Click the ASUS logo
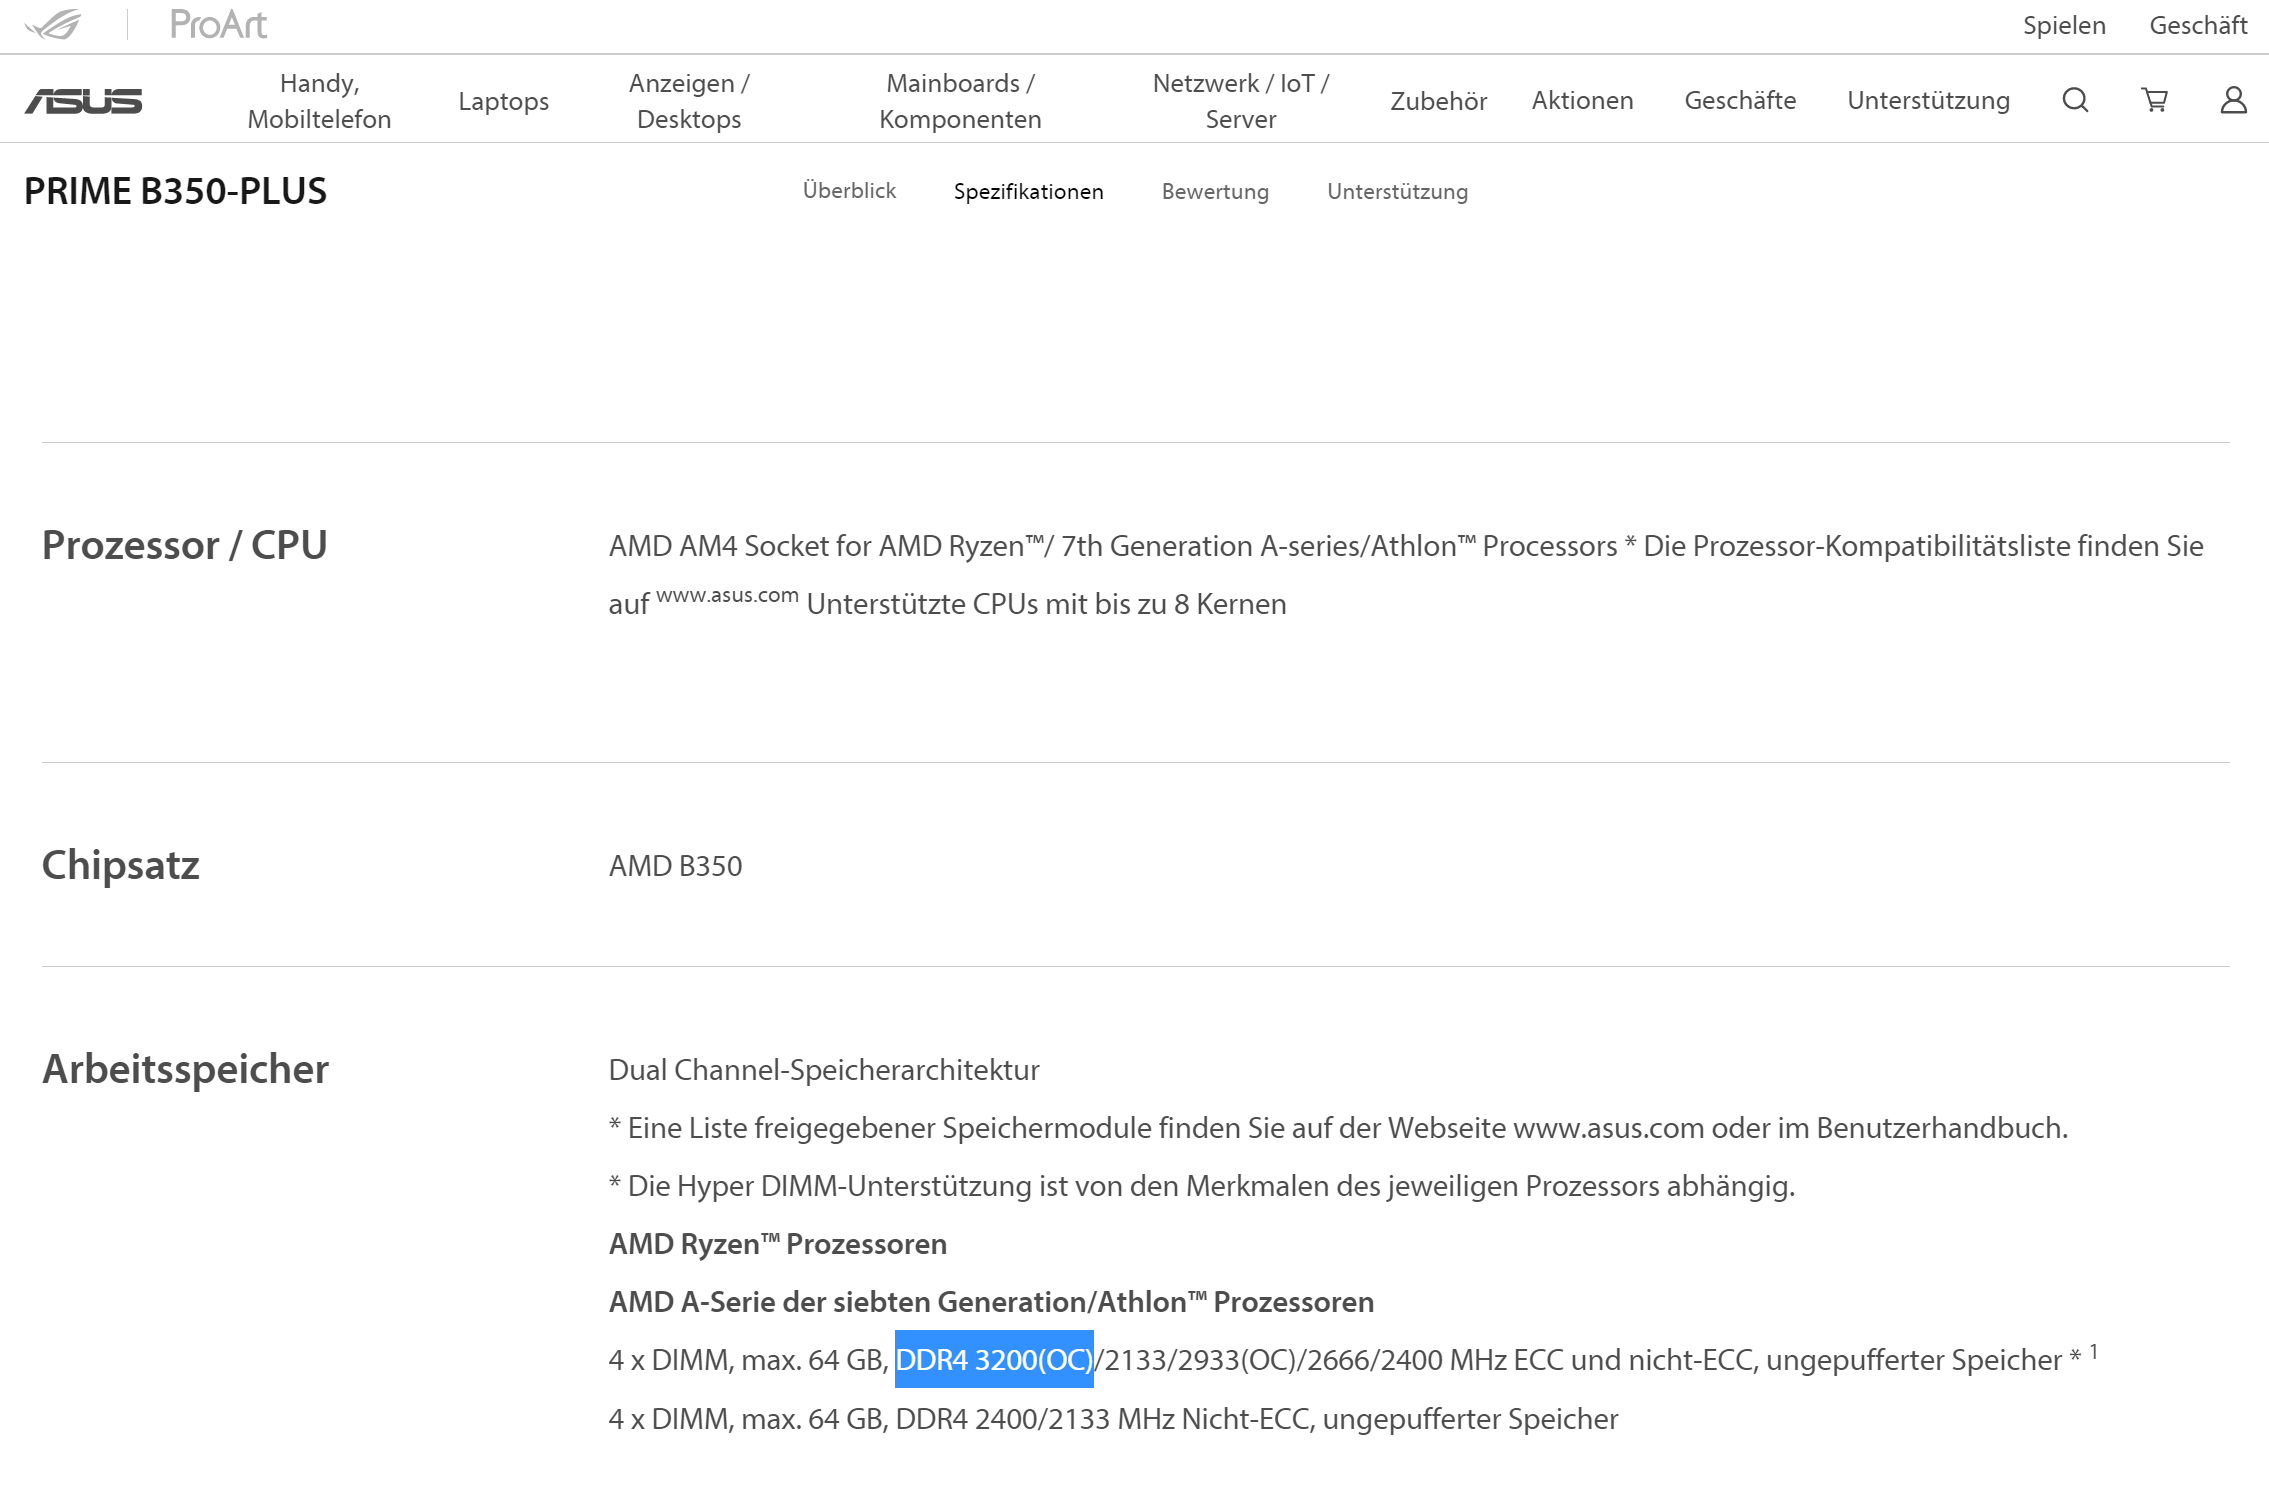The height and width of the screenshot is (1511, 2269). tap(84, 100)
